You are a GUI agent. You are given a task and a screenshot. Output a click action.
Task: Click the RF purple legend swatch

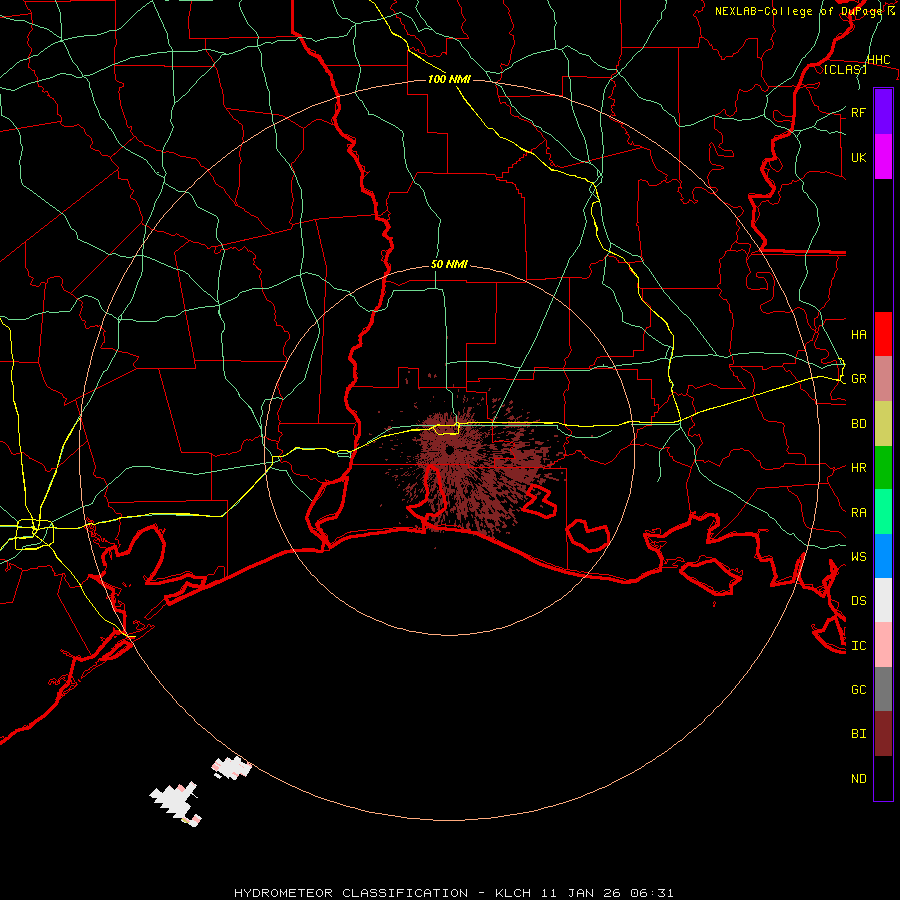(x=883, y=112)
